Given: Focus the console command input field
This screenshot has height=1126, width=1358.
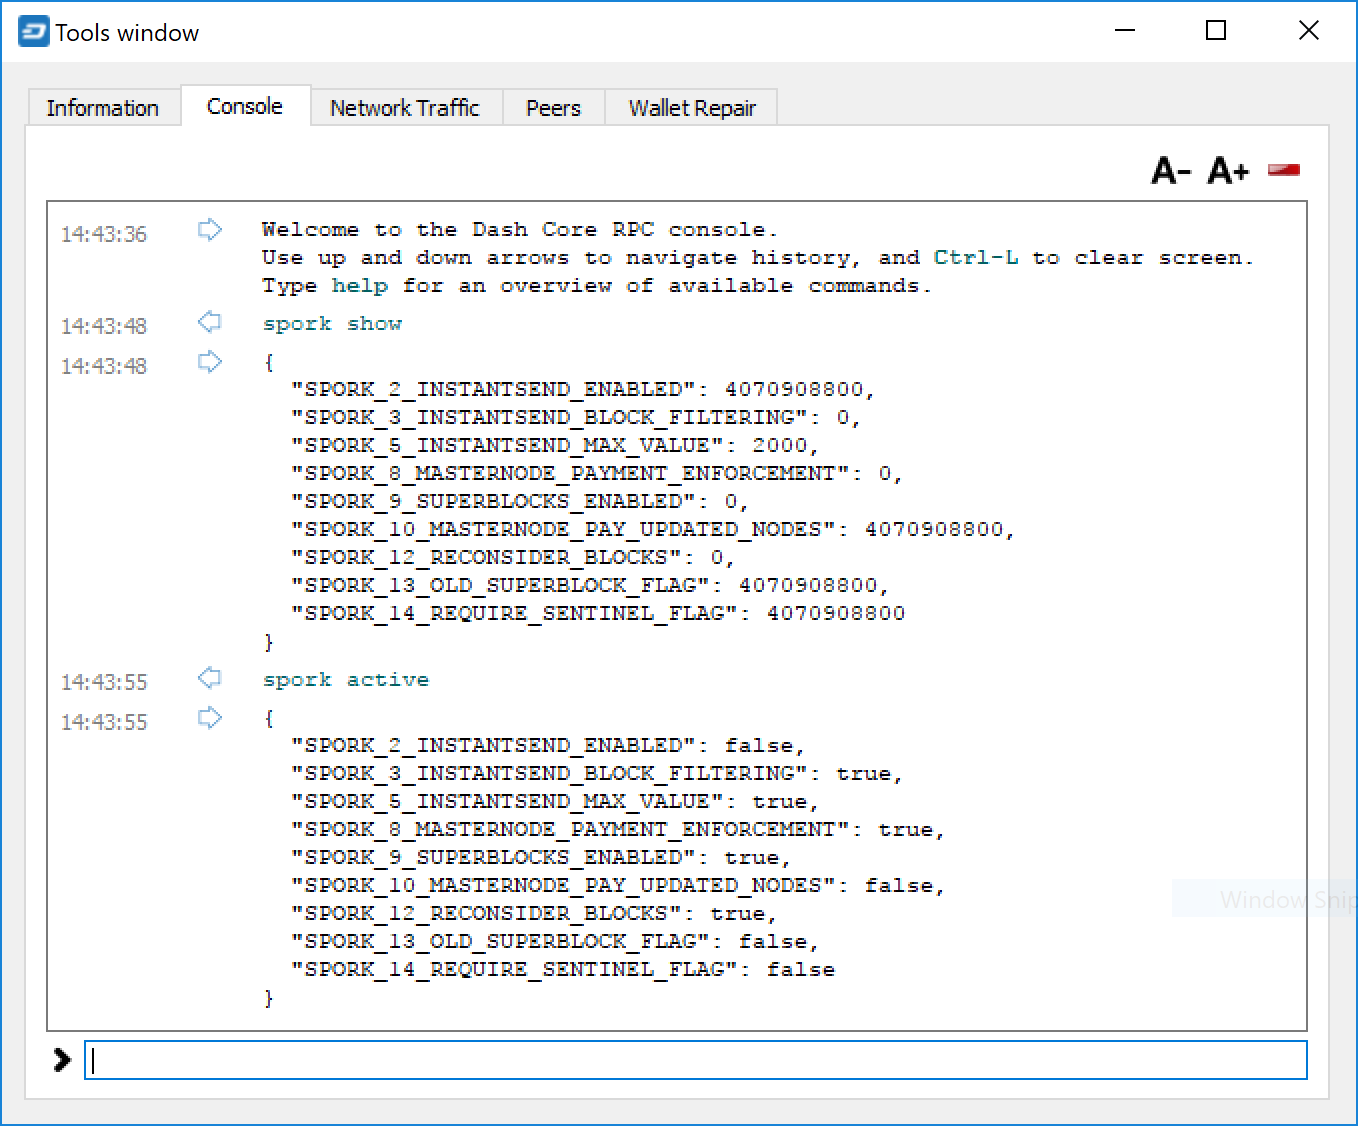Looking at the screenshot, I should (696, 1060).
